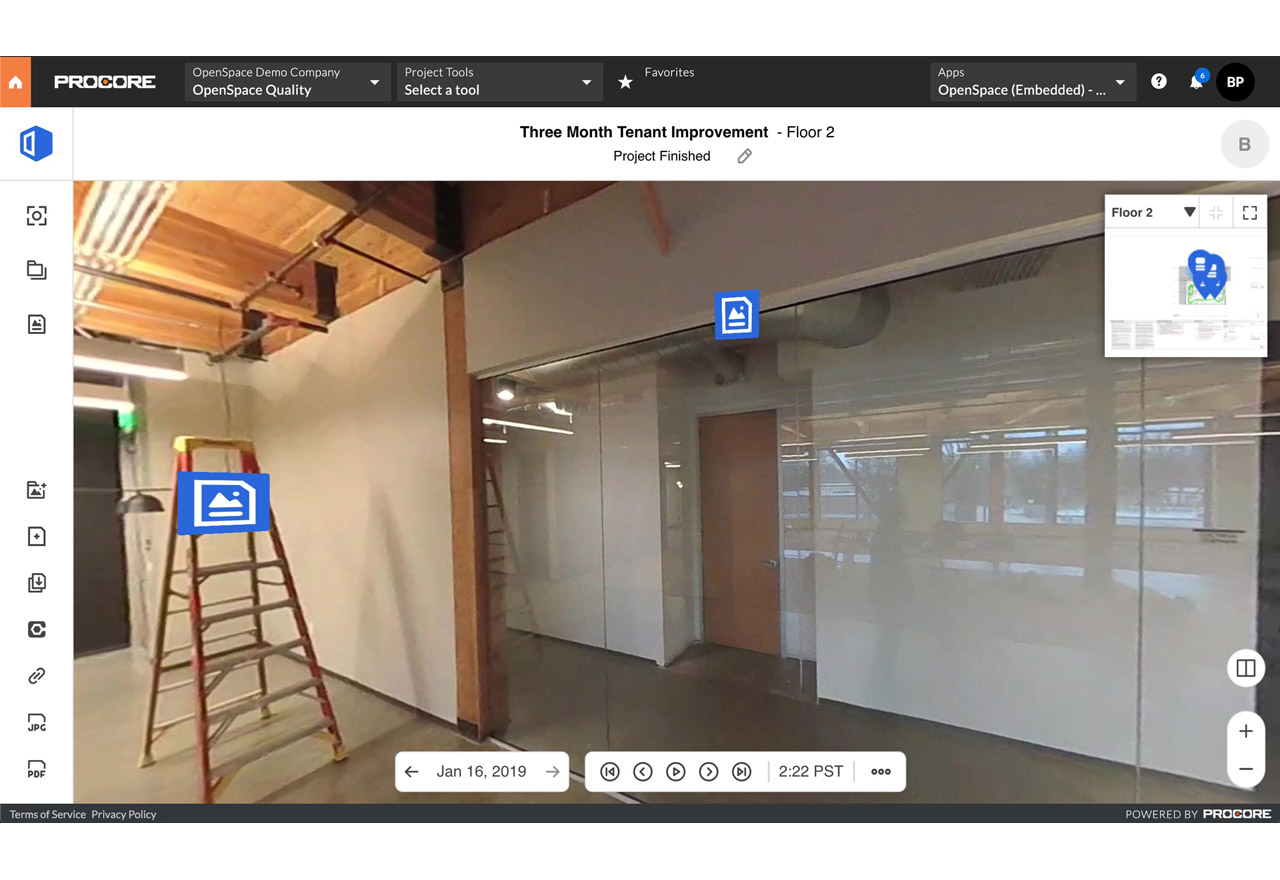Open the OpenSpace logo in sidebar

click(36, 144)
